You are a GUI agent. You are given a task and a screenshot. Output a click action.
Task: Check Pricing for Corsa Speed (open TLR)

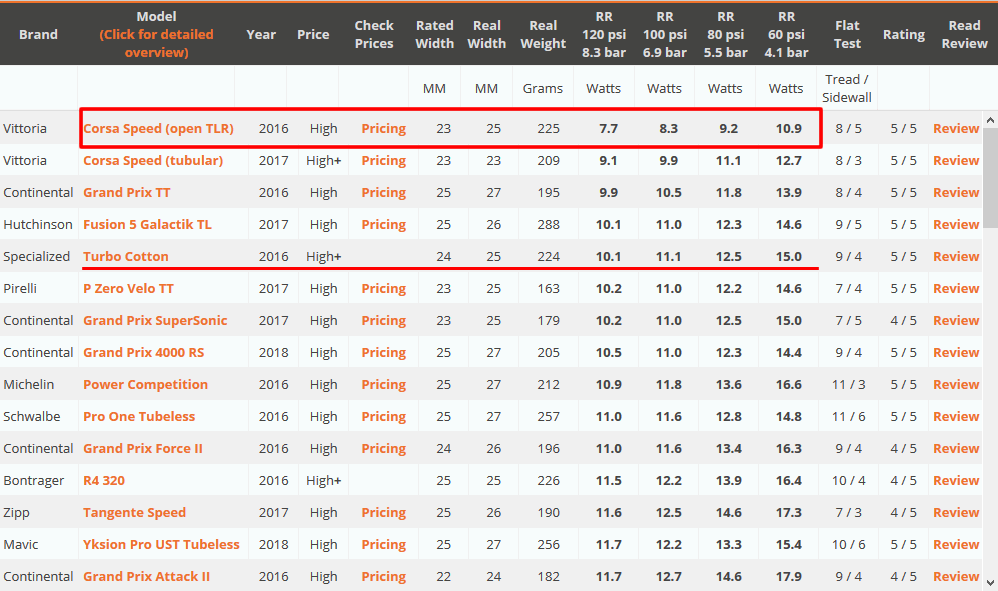coord(384,129)
